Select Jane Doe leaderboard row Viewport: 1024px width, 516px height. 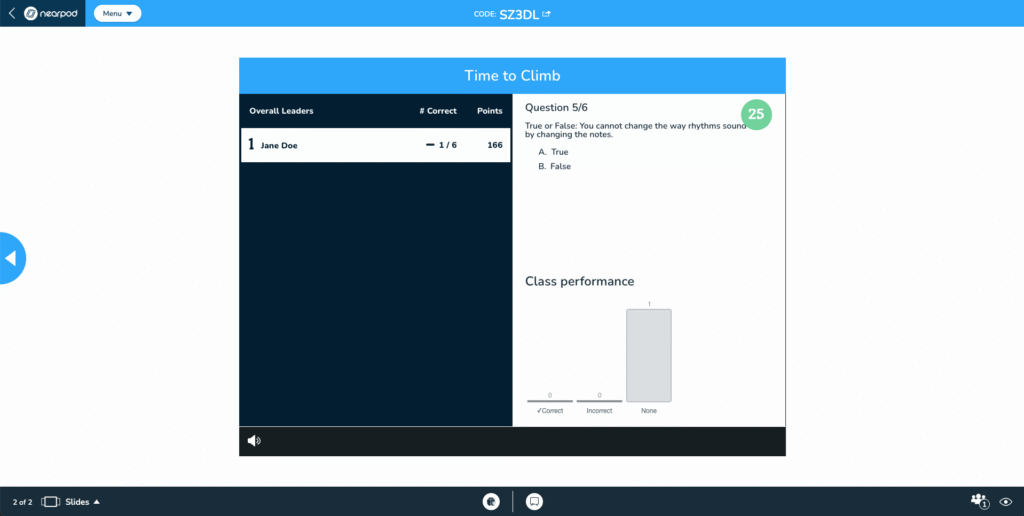click(375, 145)
